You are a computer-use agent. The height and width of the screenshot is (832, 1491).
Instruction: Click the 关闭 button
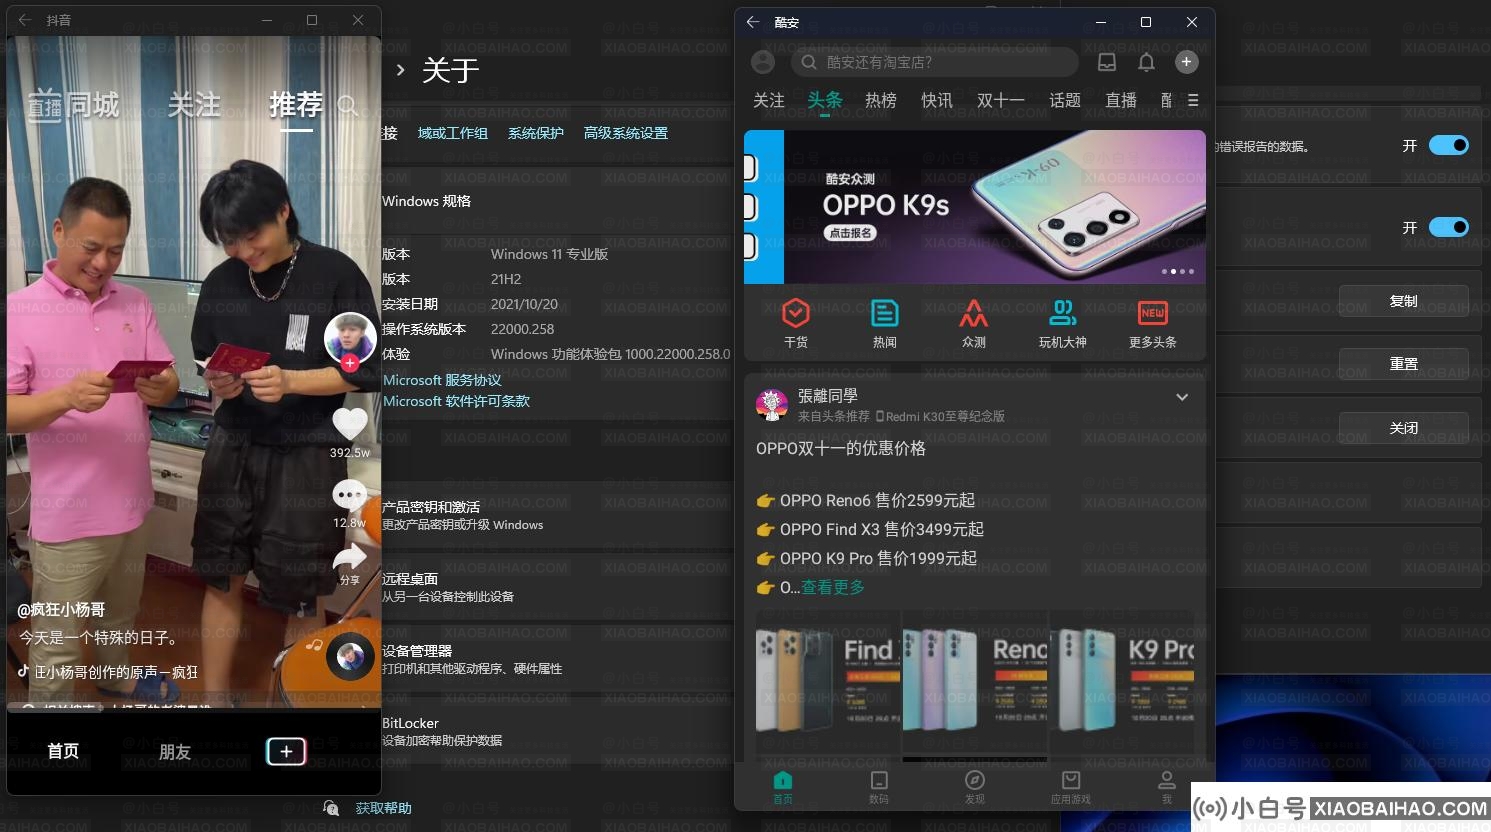coord(1404,428)
